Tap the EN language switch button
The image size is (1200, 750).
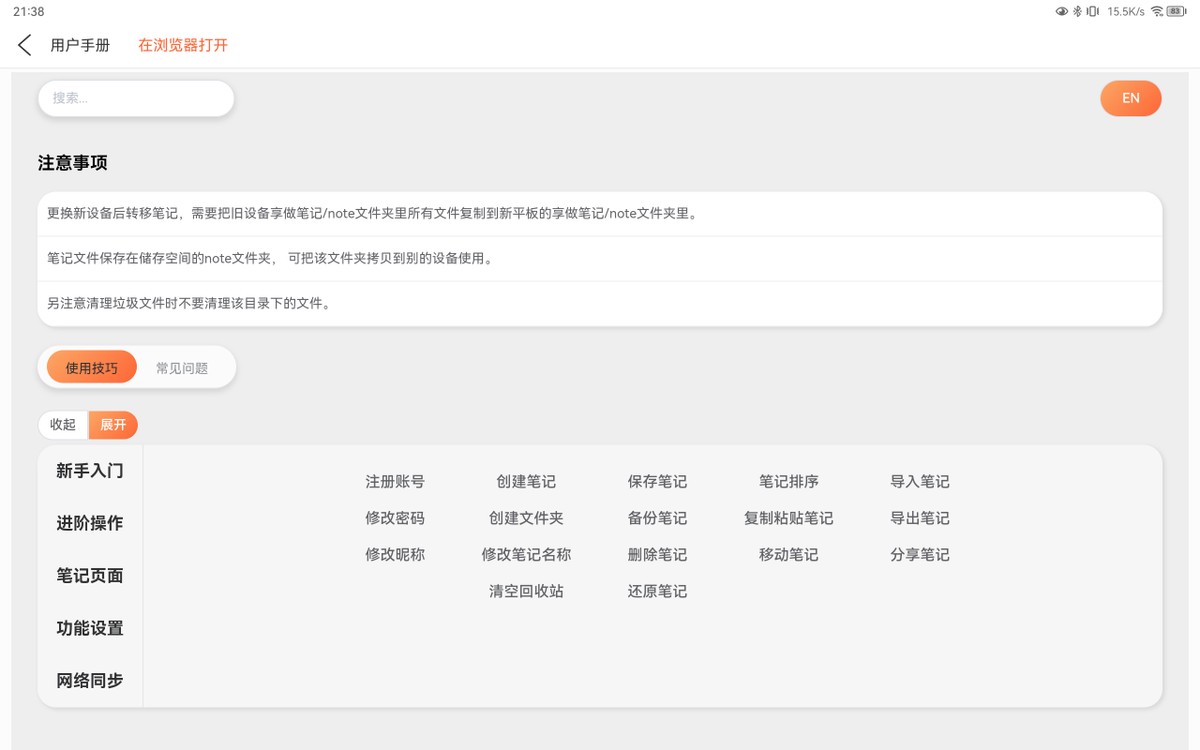(x=1130, y=98)
